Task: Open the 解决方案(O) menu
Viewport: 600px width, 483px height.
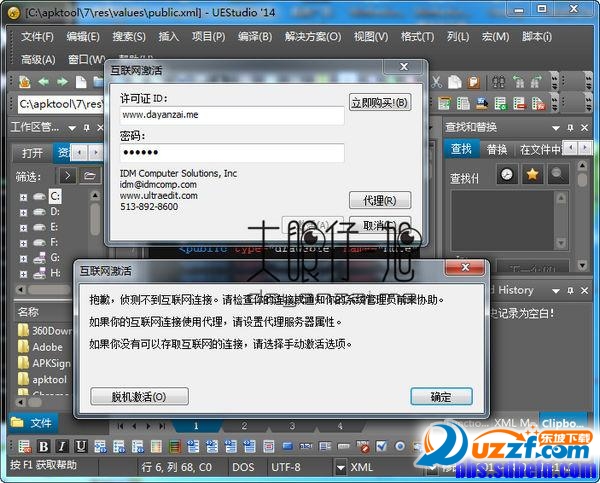Action: (x=313, y=37)
